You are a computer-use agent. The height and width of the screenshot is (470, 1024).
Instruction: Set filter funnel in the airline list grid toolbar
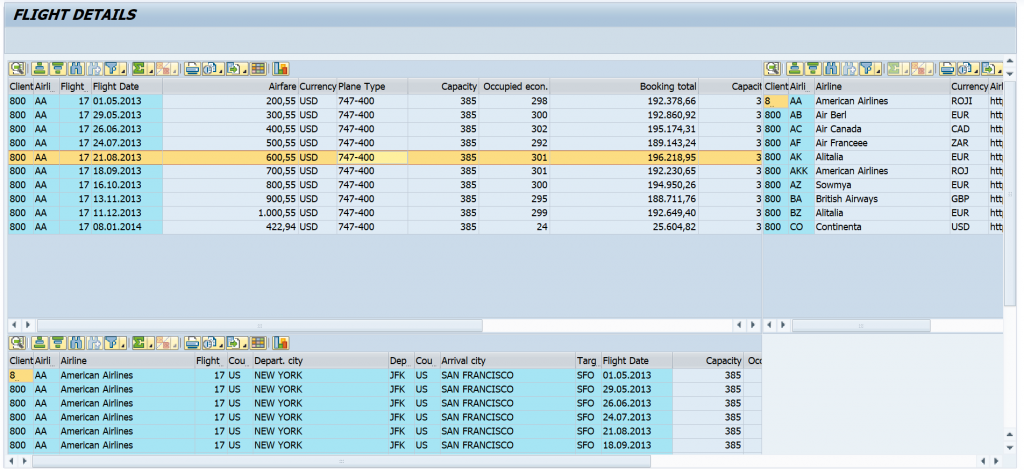[x=867, y=69]
